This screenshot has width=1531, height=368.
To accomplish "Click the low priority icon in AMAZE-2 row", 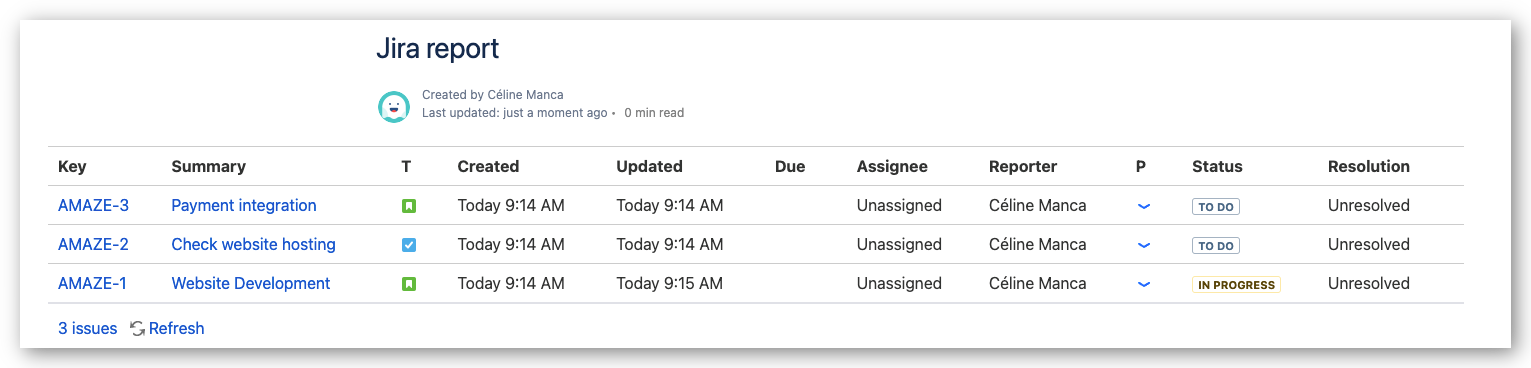I will point(1144,245).
